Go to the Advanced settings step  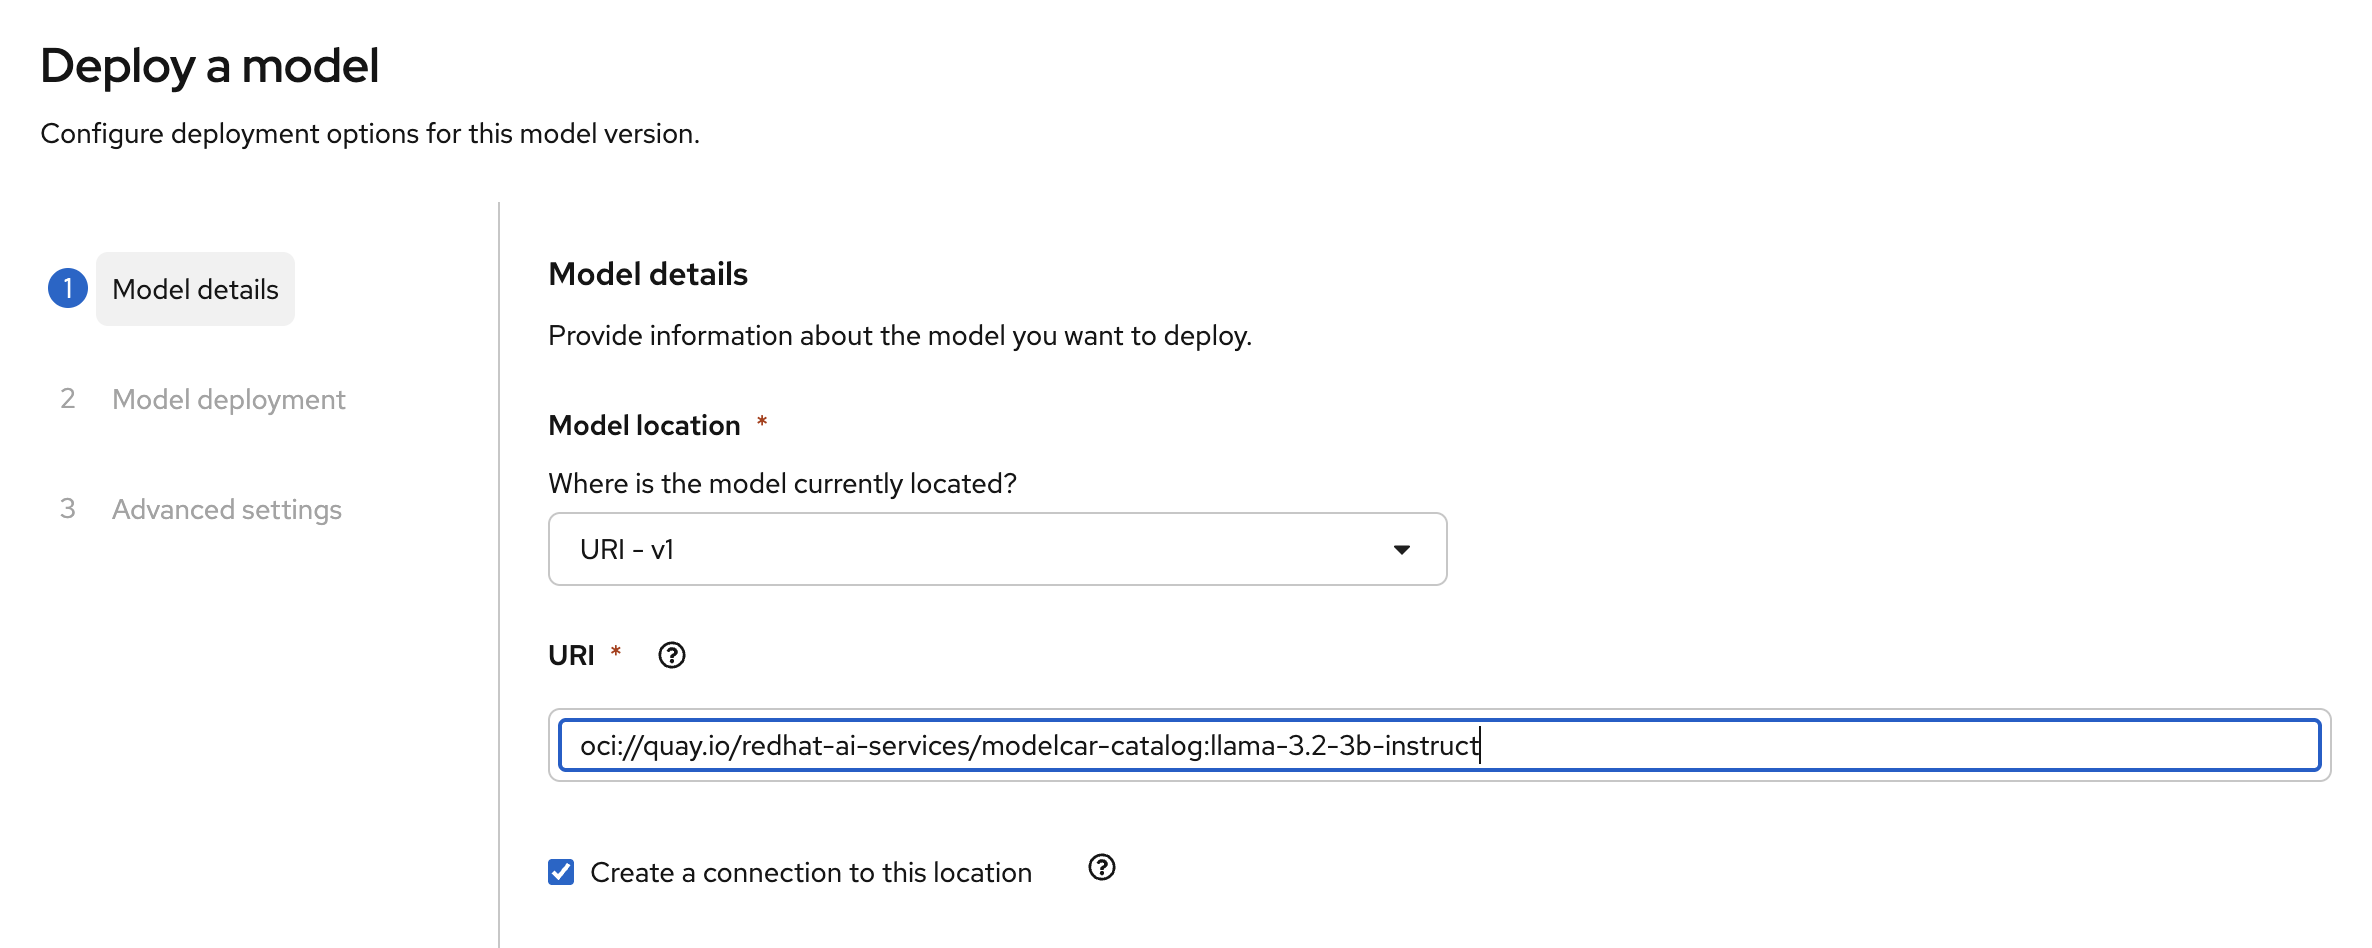click(x=226, y=508)
